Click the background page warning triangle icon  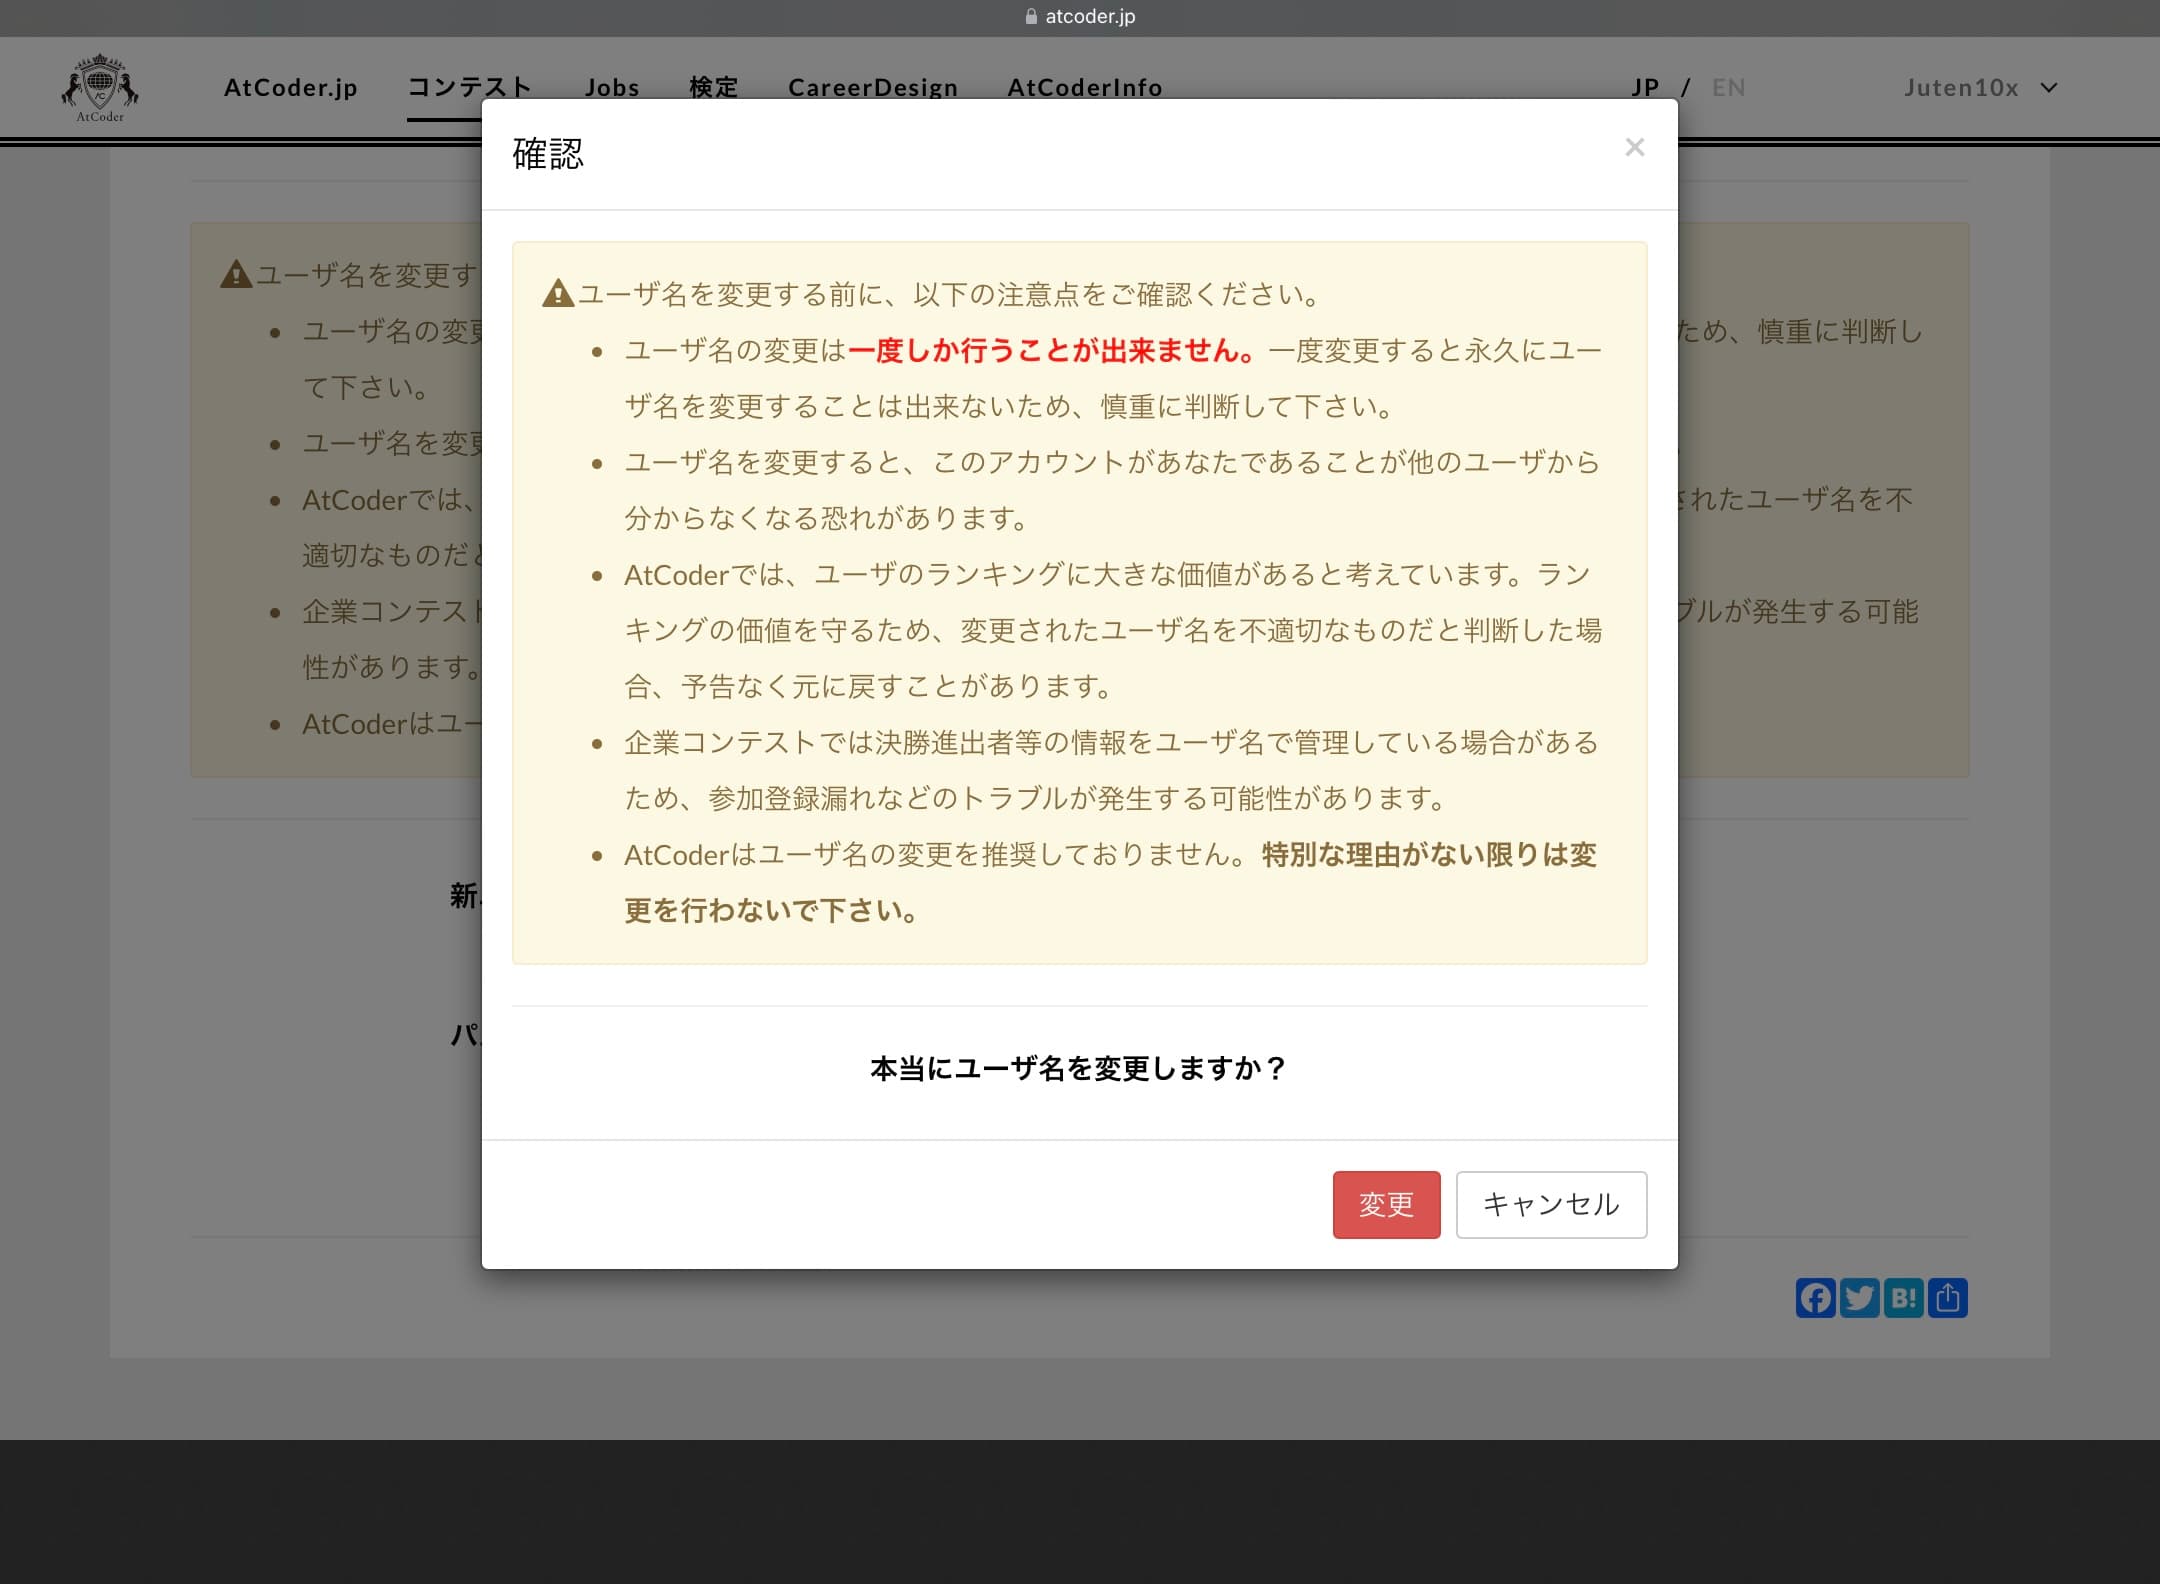236,274
